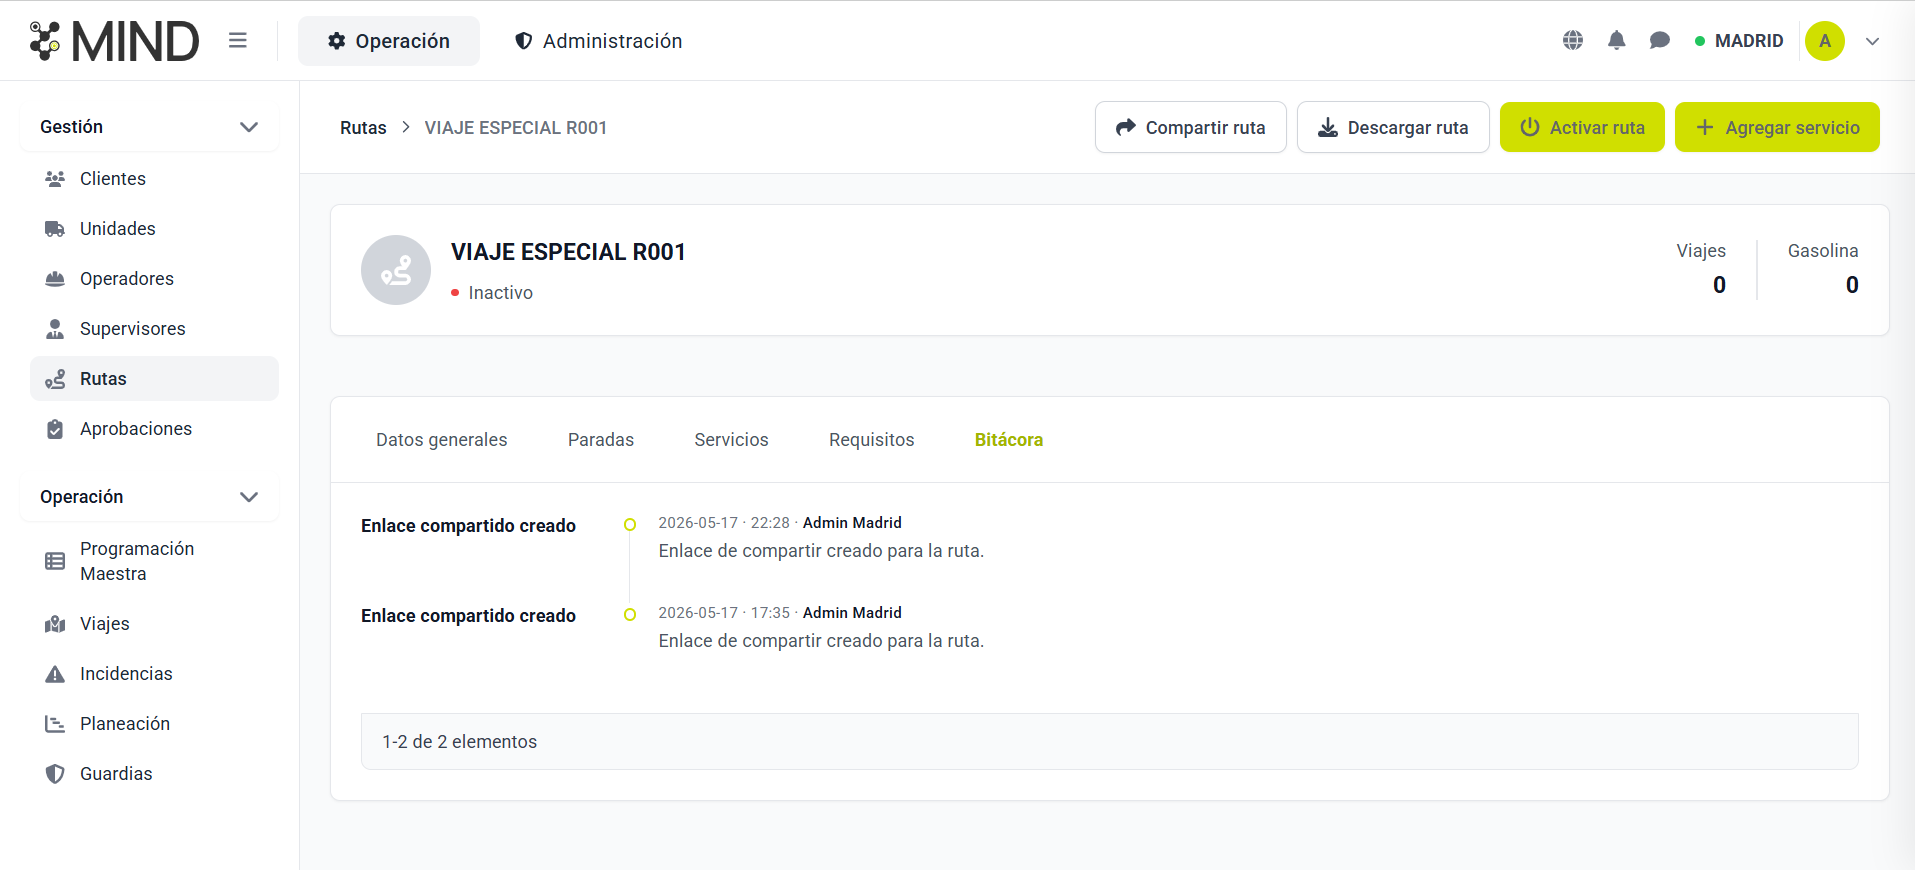Open Operadores helmet icon item
The width and height of the screenshot is (1915, 870).
click(154, 279)
